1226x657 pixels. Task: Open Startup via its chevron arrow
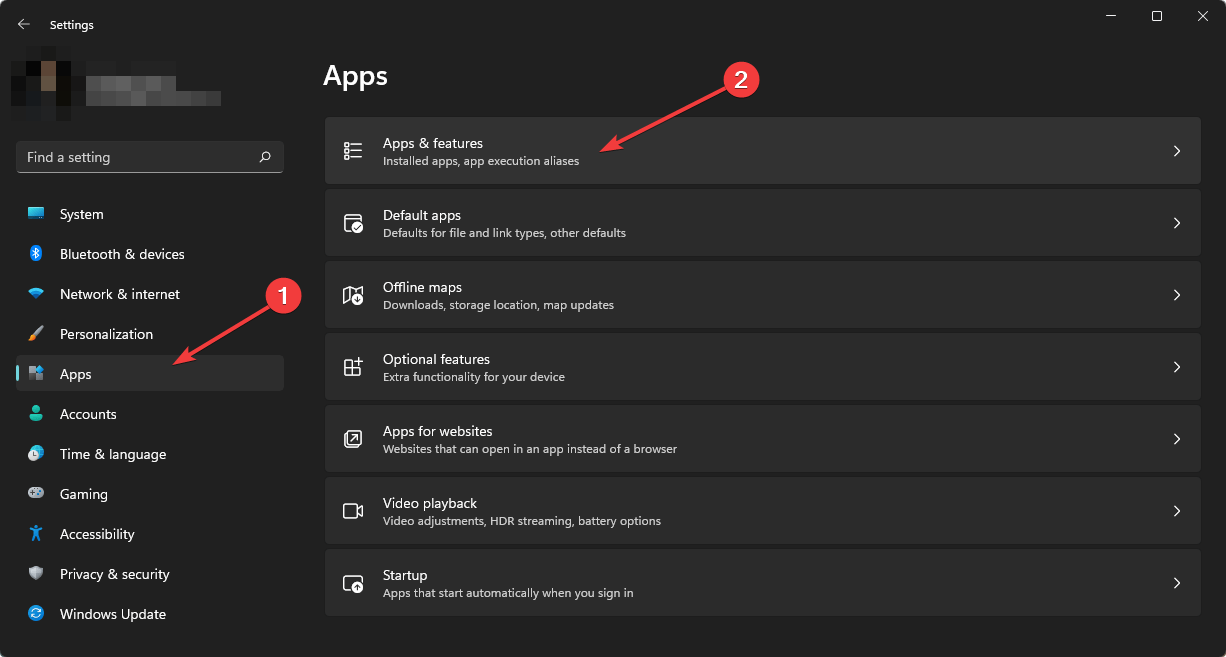click(1176, 582)
